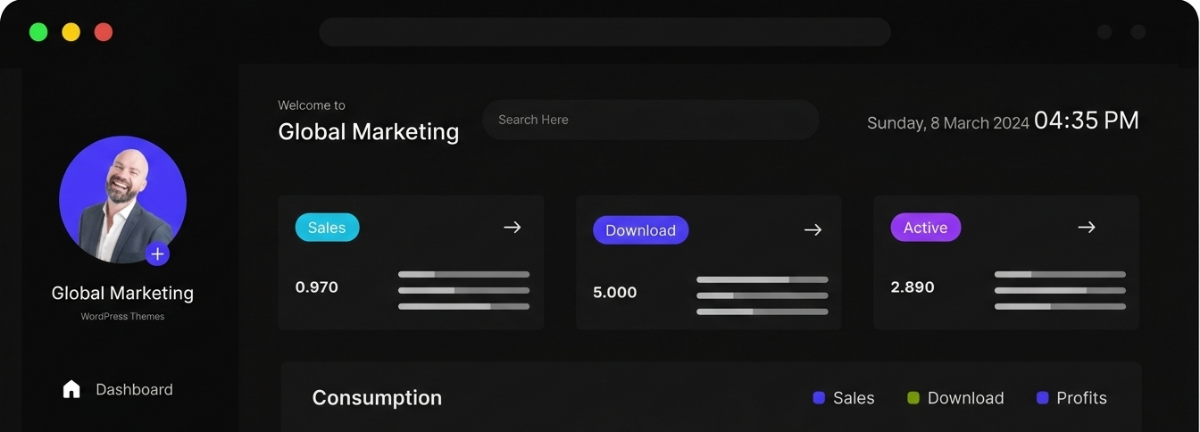This screenshot has height=432, width=1200.
Task: Click the plus icon on profile photo
Action: [157, 254]
